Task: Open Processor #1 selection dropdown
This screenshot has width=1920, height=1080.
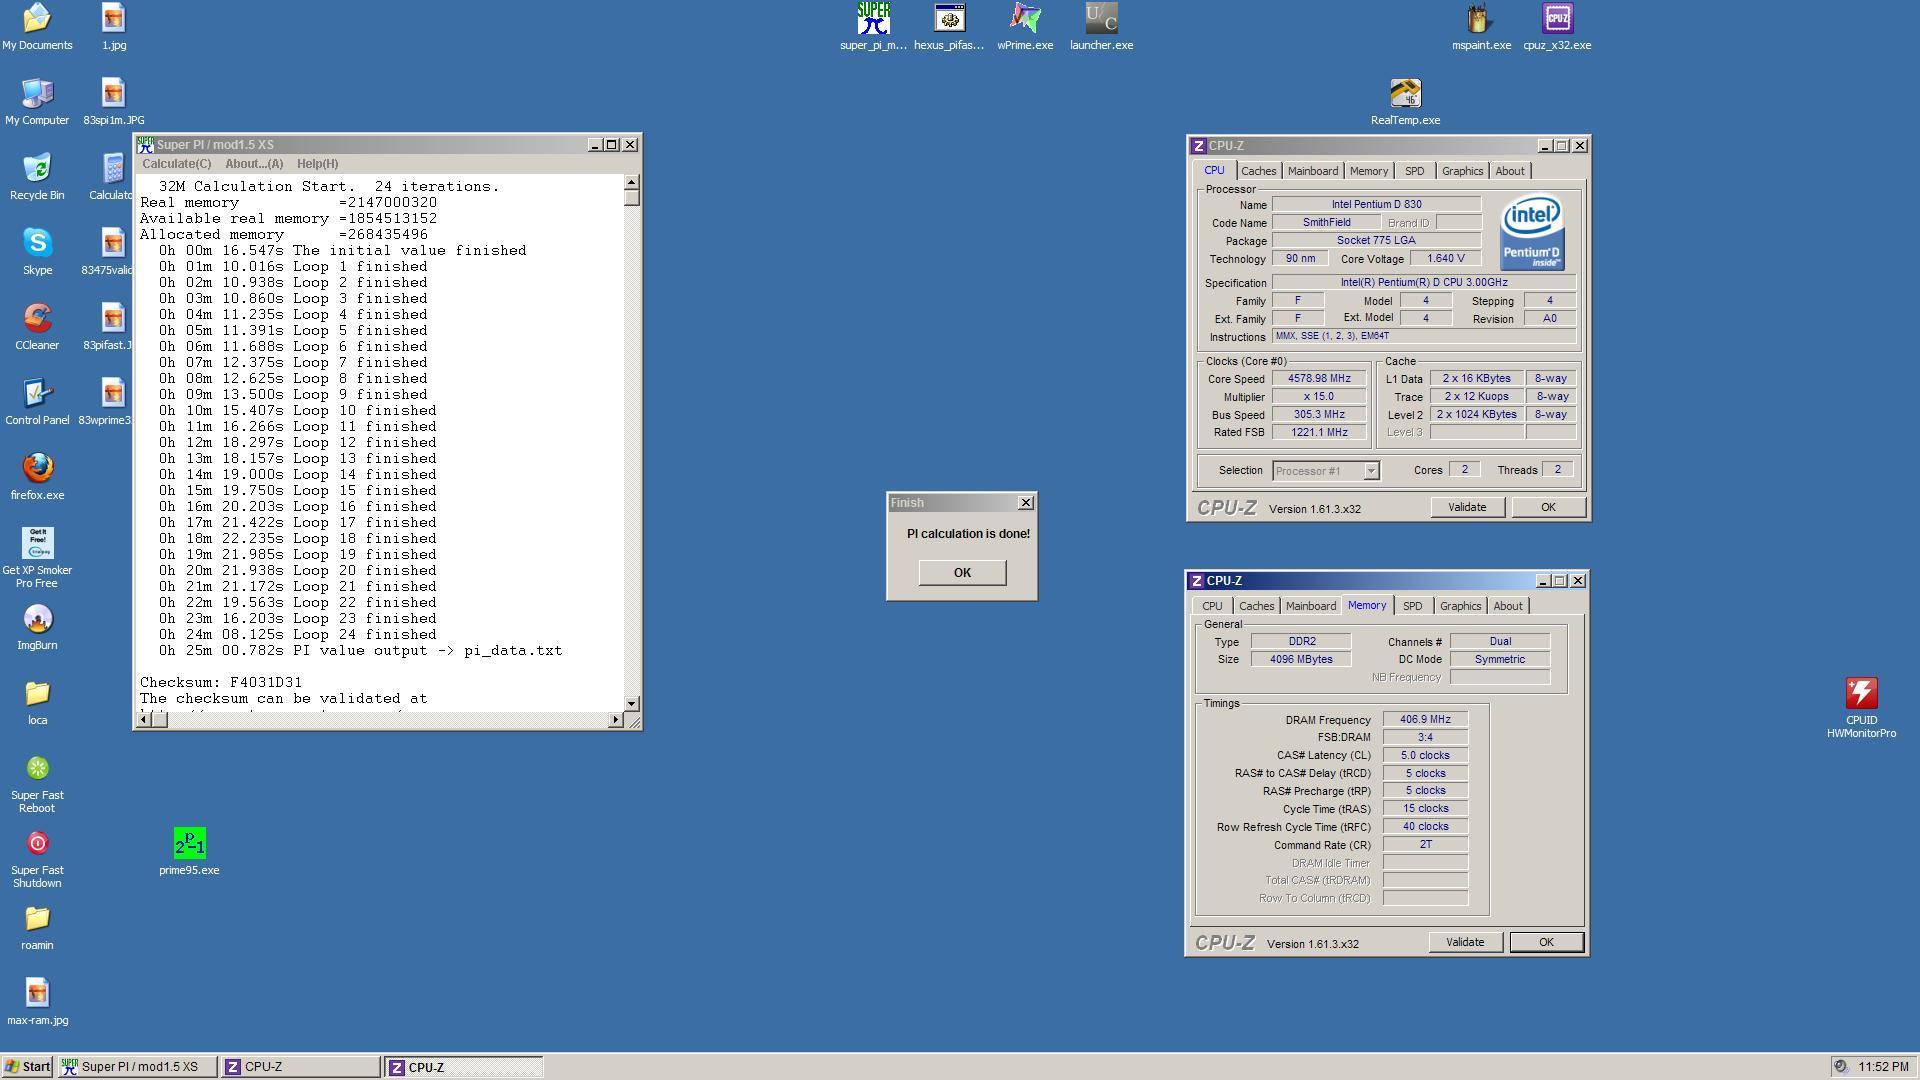Action: tap(1326, 471)
